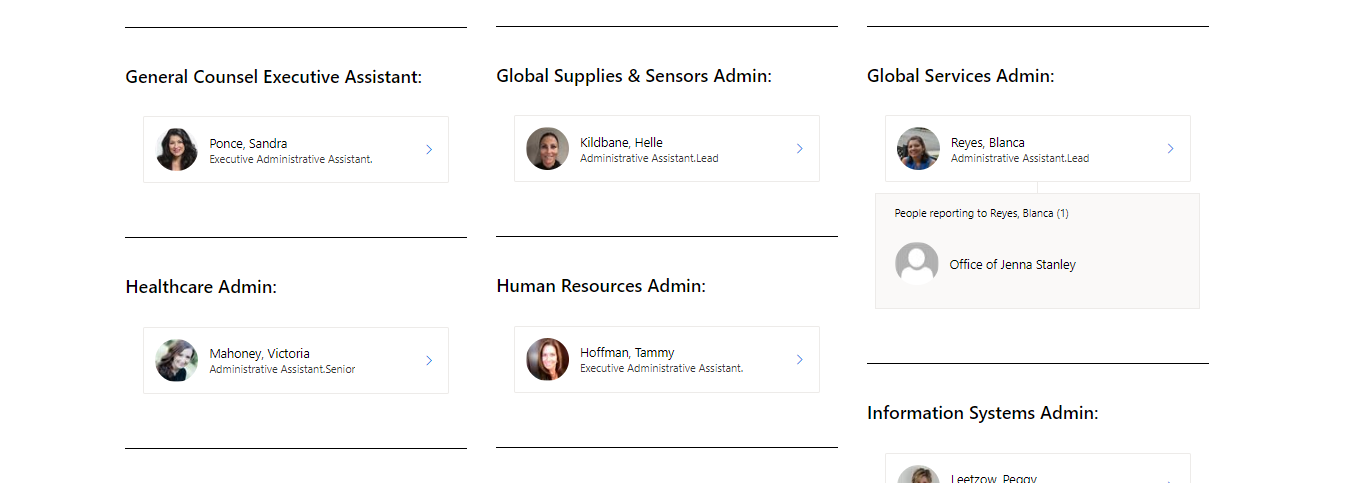Open Hoffman, Tammy contact name

tap(627, 352)
